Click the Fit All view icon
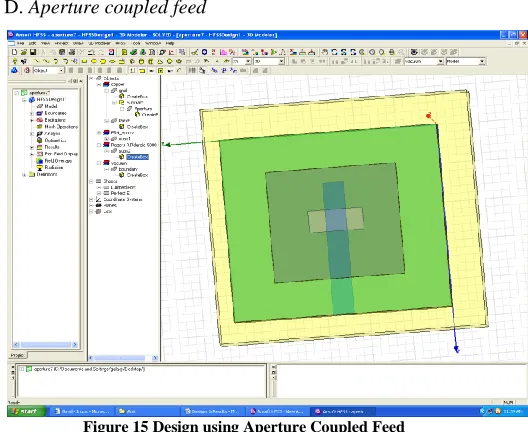Screen dimensions: 528x432 tap(392, 52)
